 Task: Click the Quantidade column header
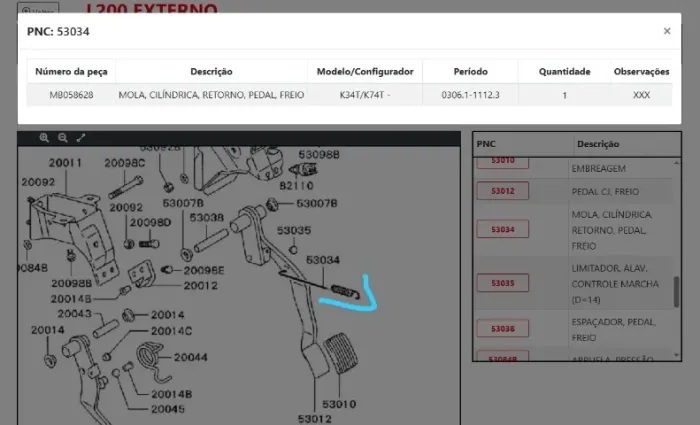point(564,72)
